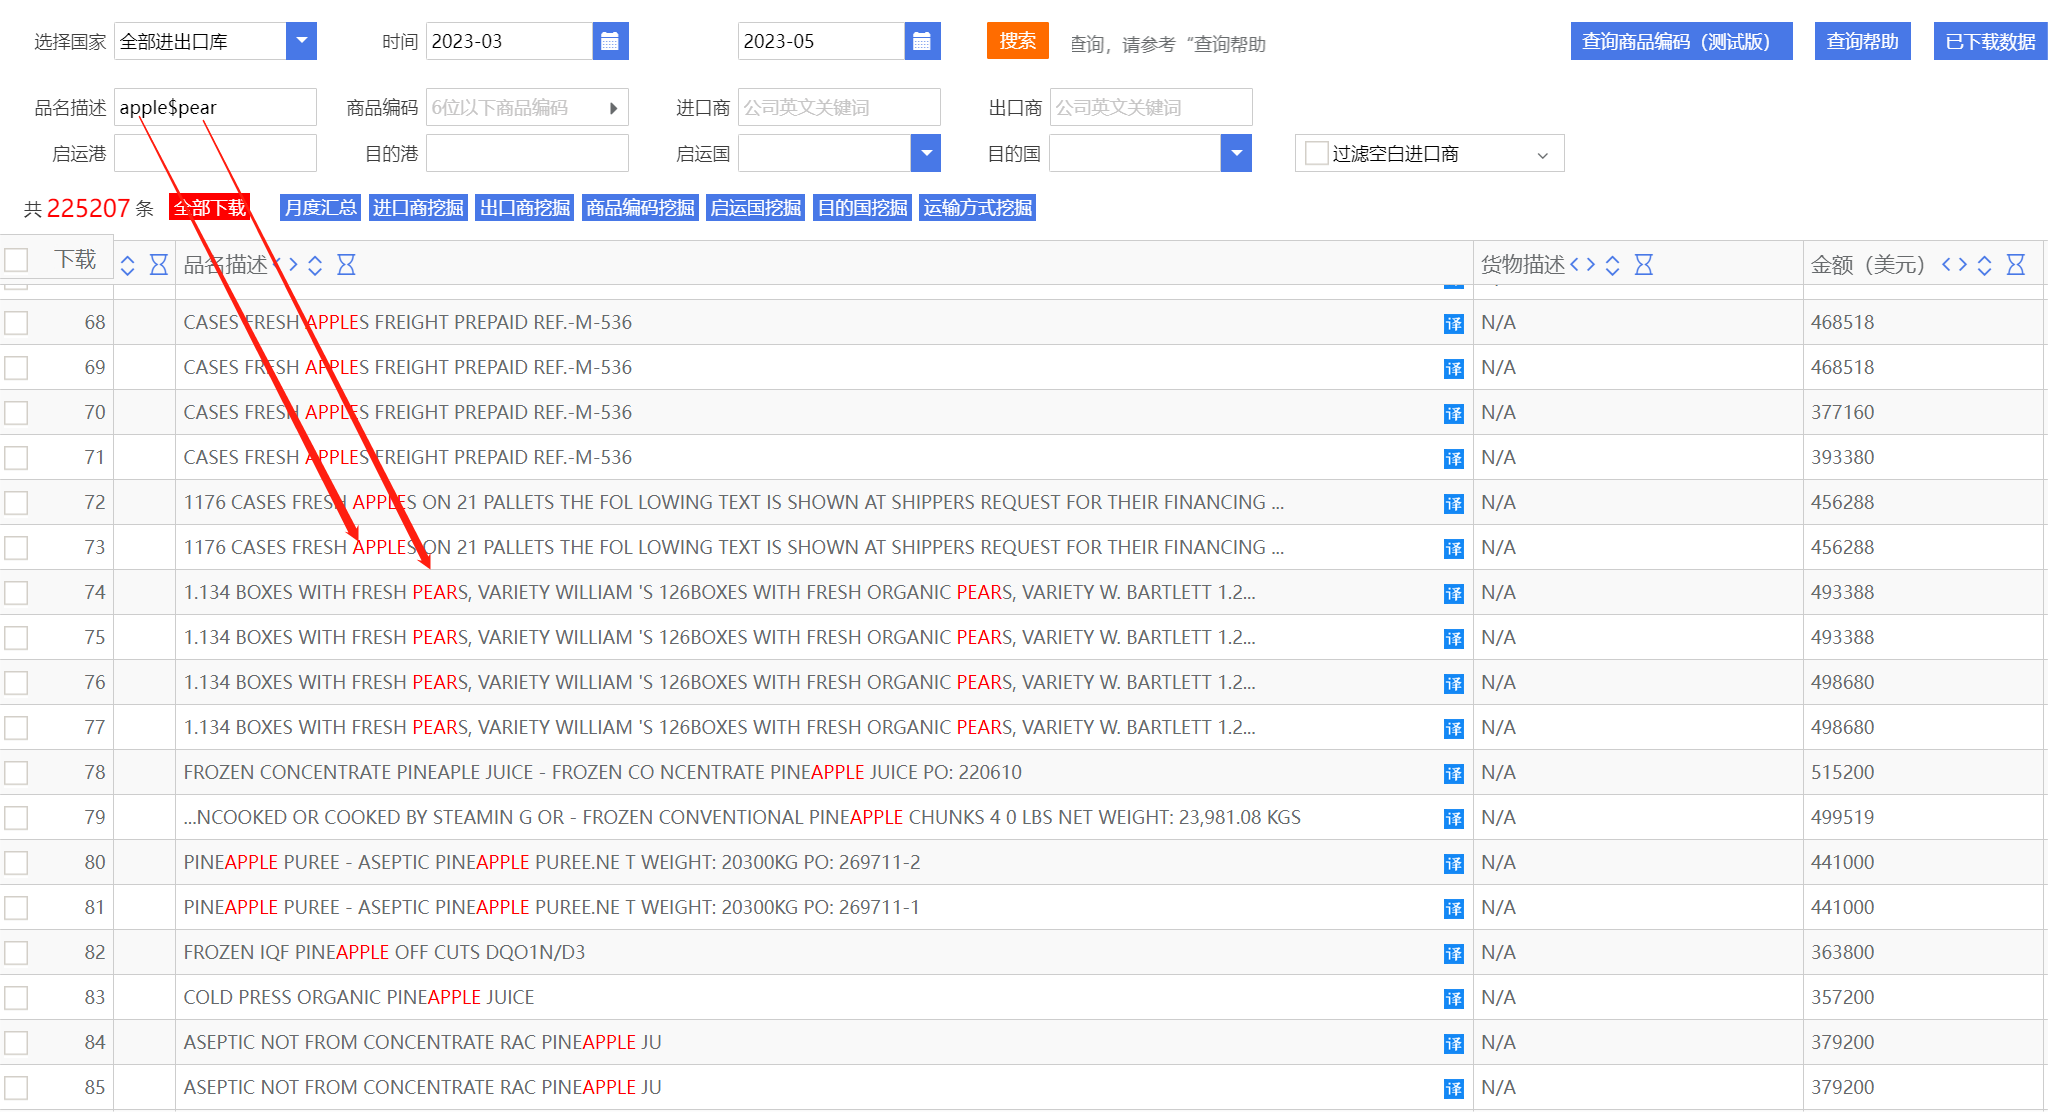
Task: Open the 出口商挖掘 tab
Action: click(524, 208)
